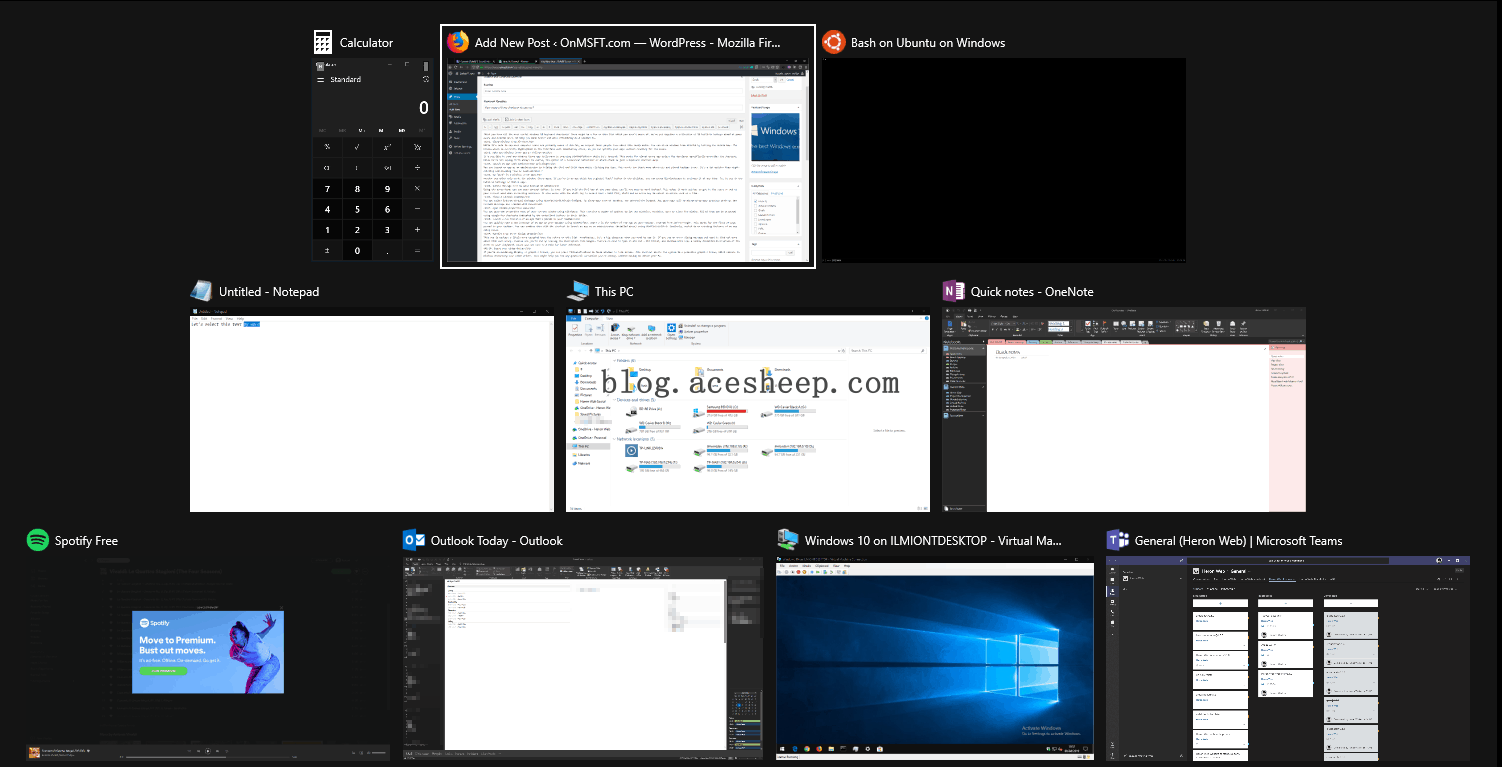This screenshot has height=767, width=1502.
Task: Click the 1 key in Calculator
Action: 327,230
